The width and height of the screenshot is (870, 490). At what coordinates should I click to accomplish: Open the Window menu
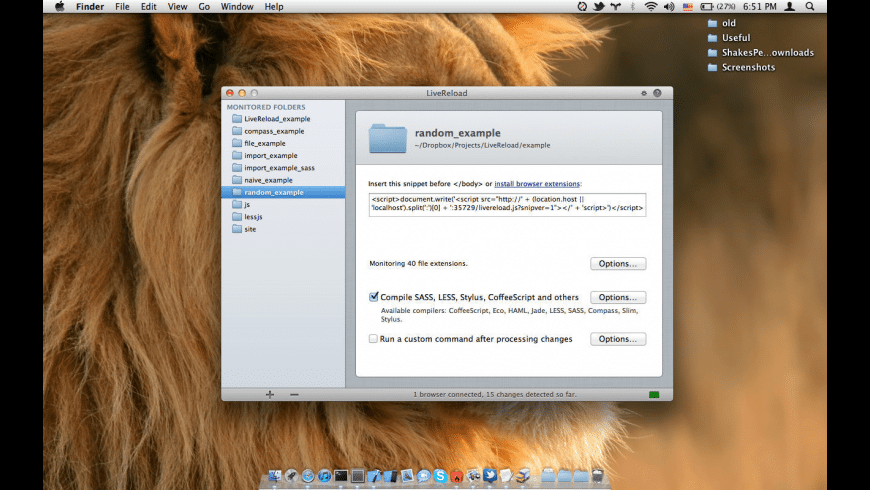click(237, 7)
